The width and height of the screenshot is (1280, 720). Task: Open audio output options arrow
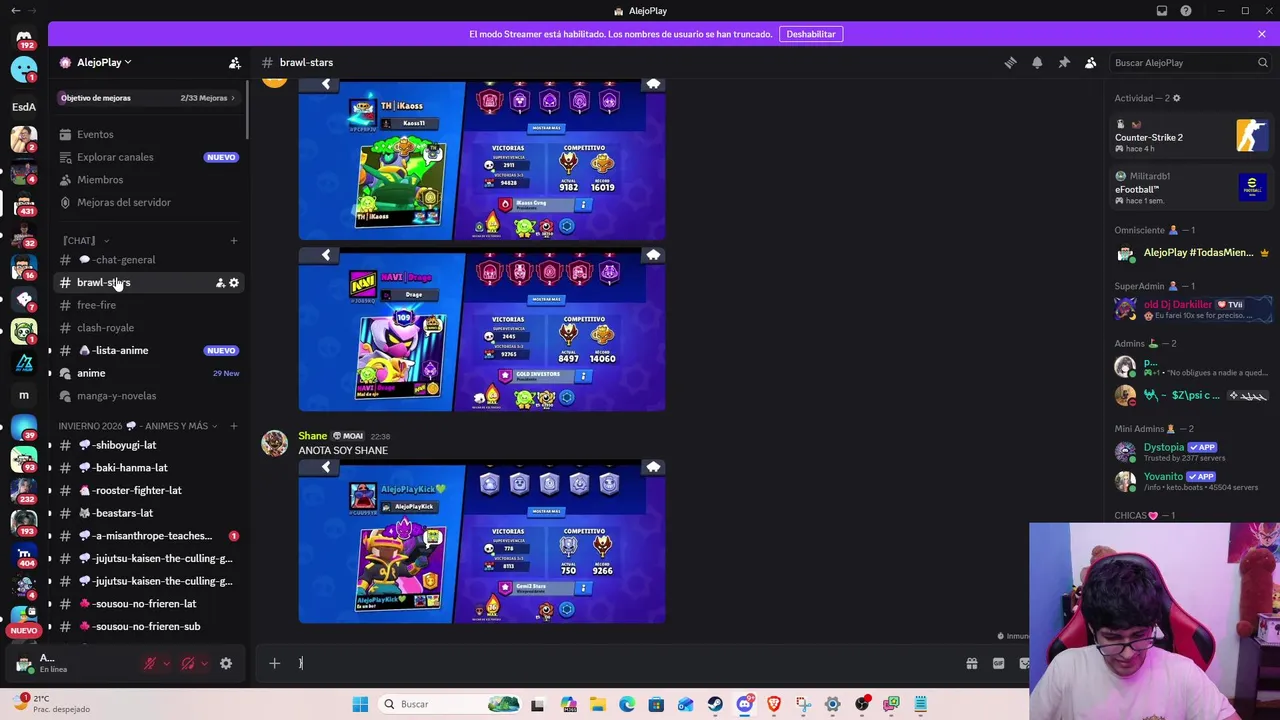pos(204,663)
